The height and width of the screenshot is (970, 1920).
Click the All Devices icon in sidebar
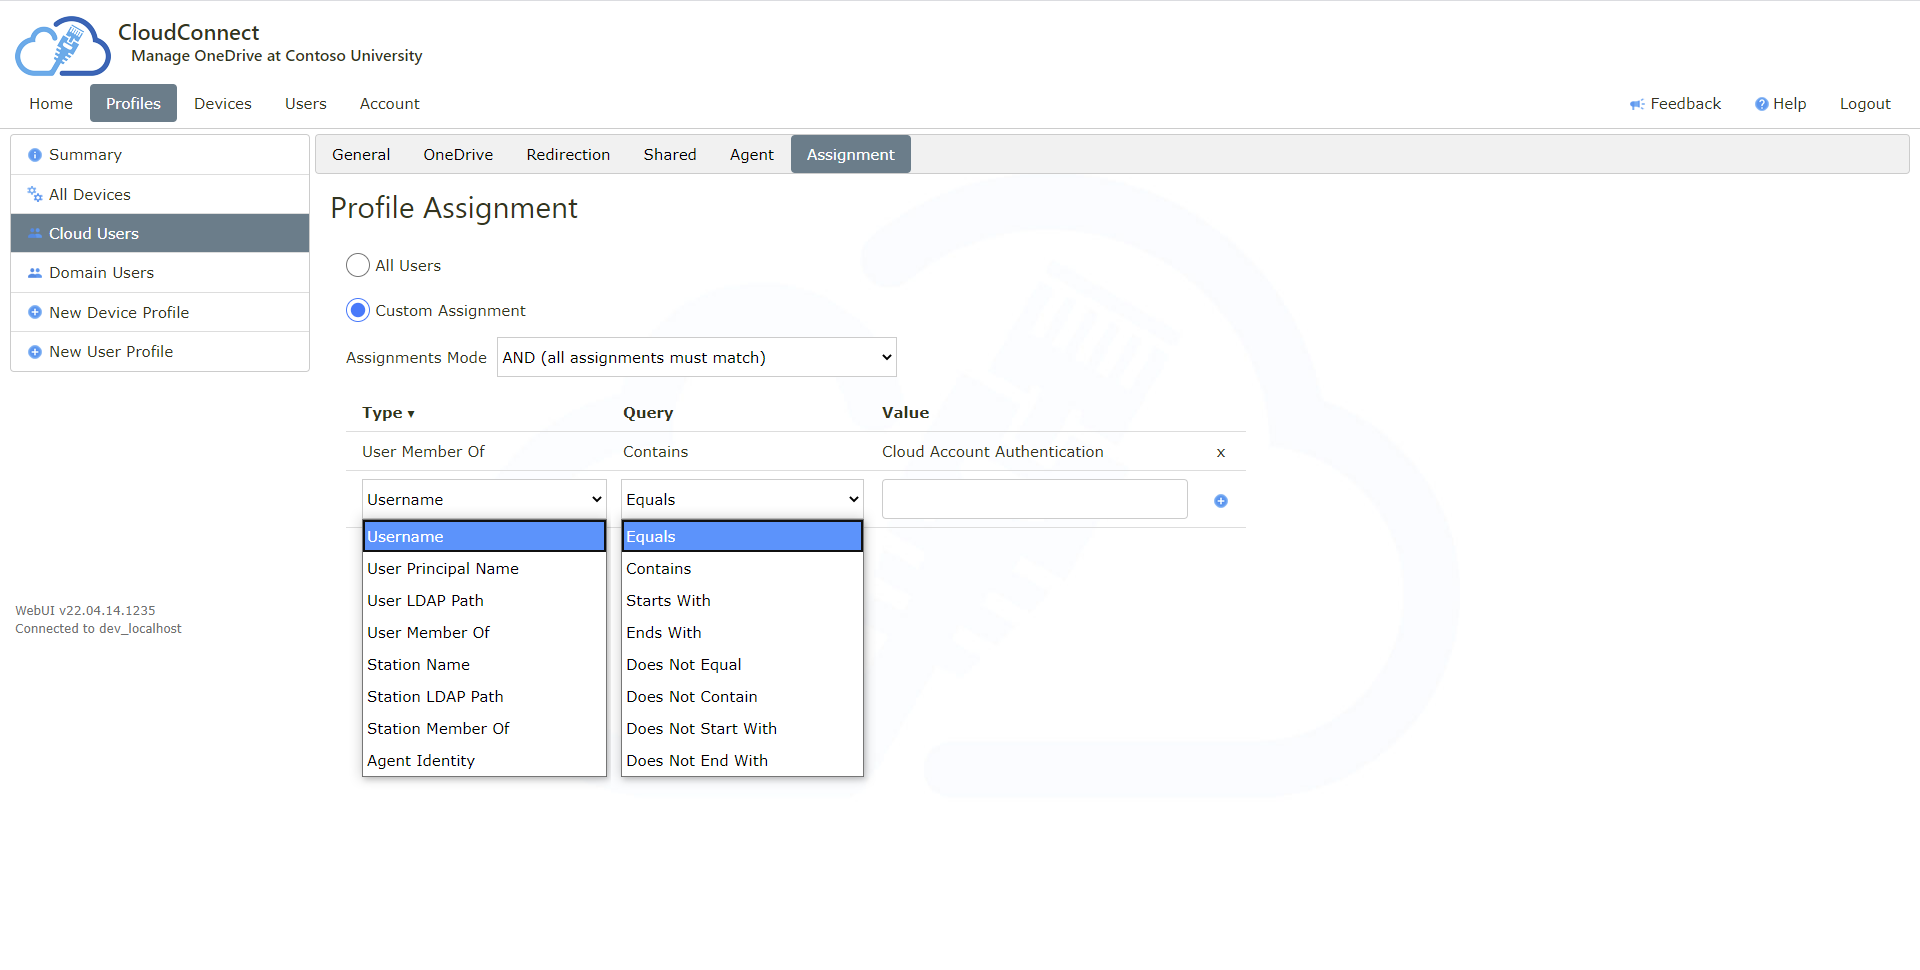[x=35, y=194]
